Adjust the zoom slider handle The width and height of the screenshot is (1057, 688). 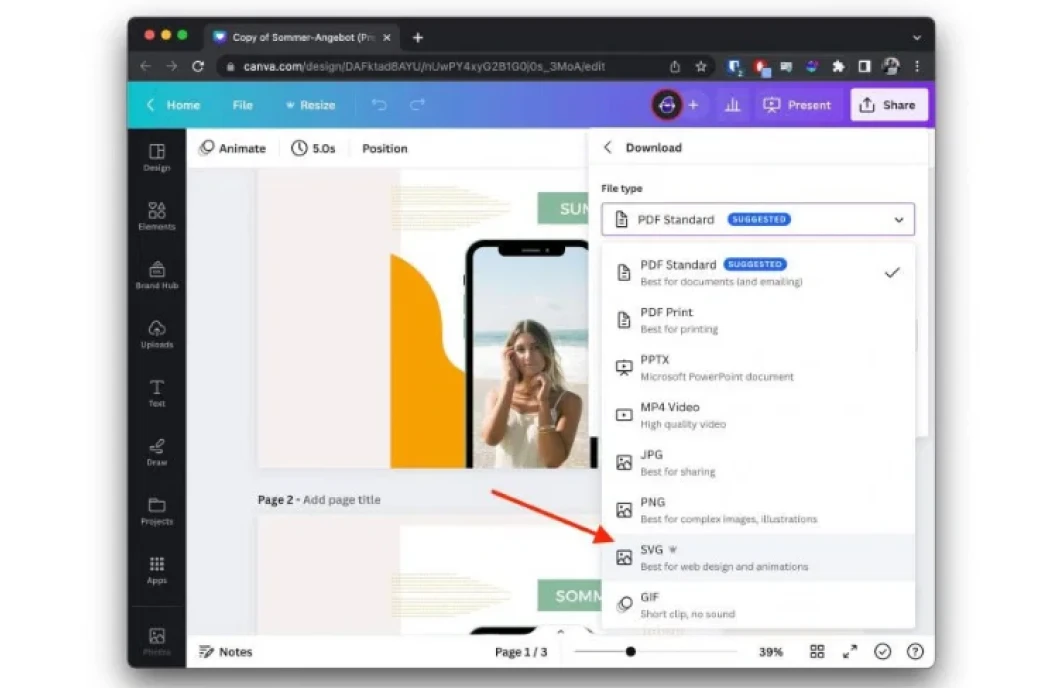(x=630, y=652)
